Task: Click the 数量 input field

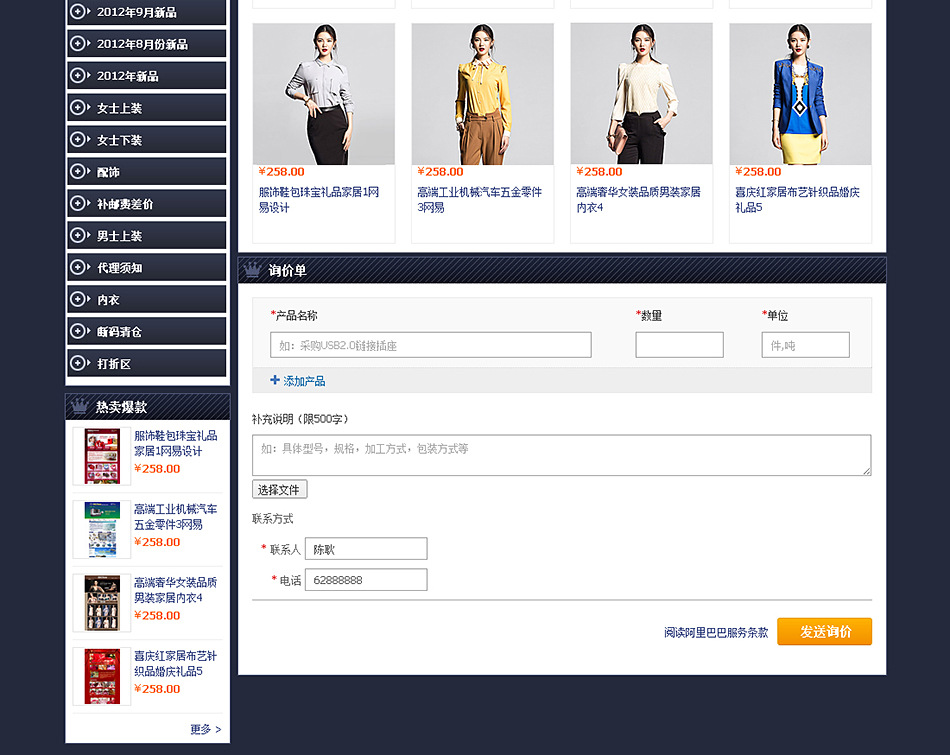Action: (679, 345)
